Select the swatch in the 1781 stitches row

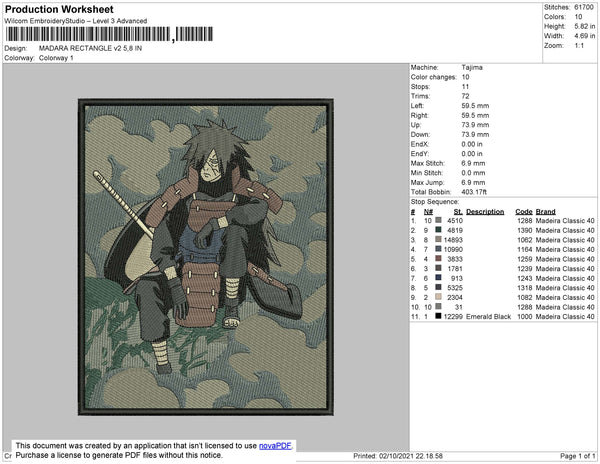[x=438, y=268]
